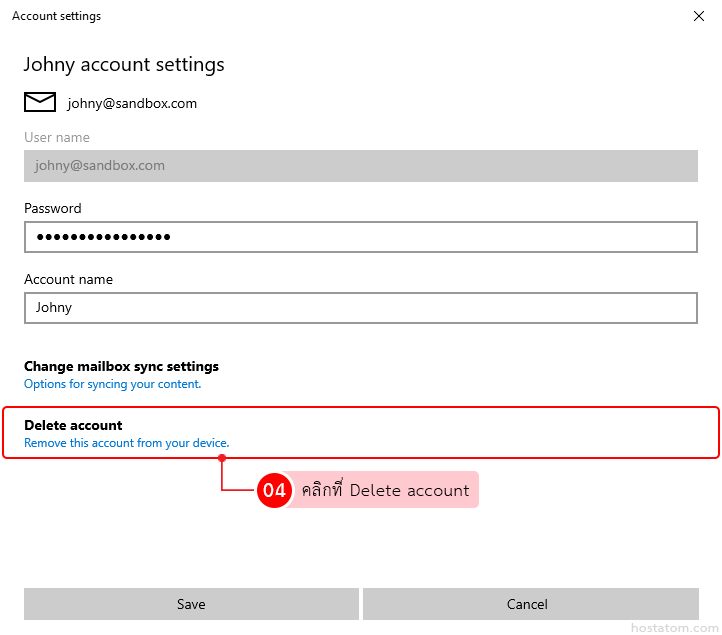722x635 pixels.
Task: Click the johny@sandbox.com address beside the envelope
Action: tap(132, 103)
